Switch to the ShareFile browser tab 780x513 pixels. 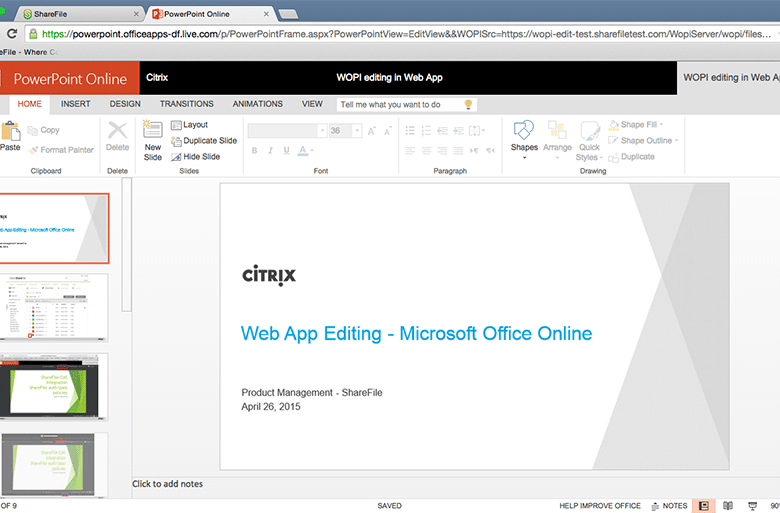click(x=79, y=14)
